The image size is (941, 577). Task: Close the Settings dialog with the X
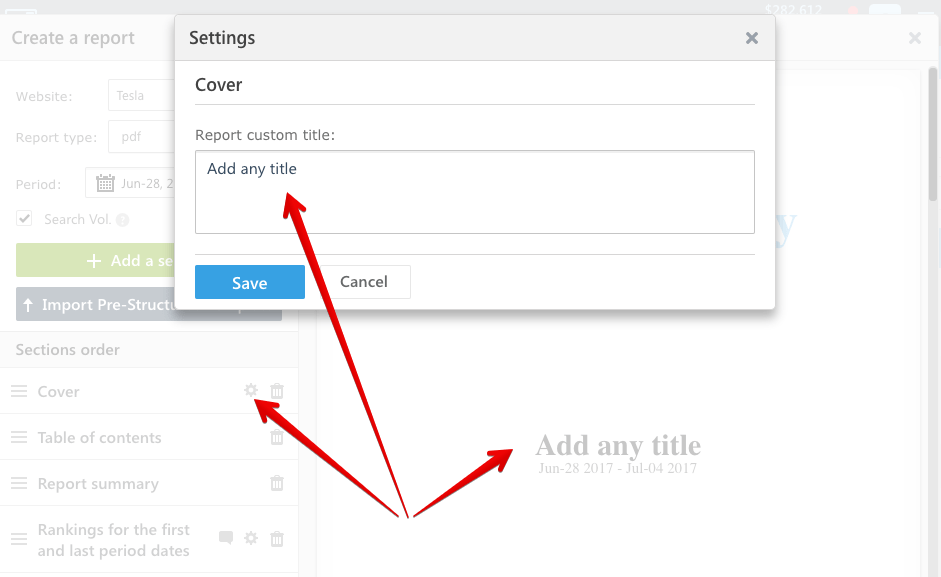click(x=751, y=38)
